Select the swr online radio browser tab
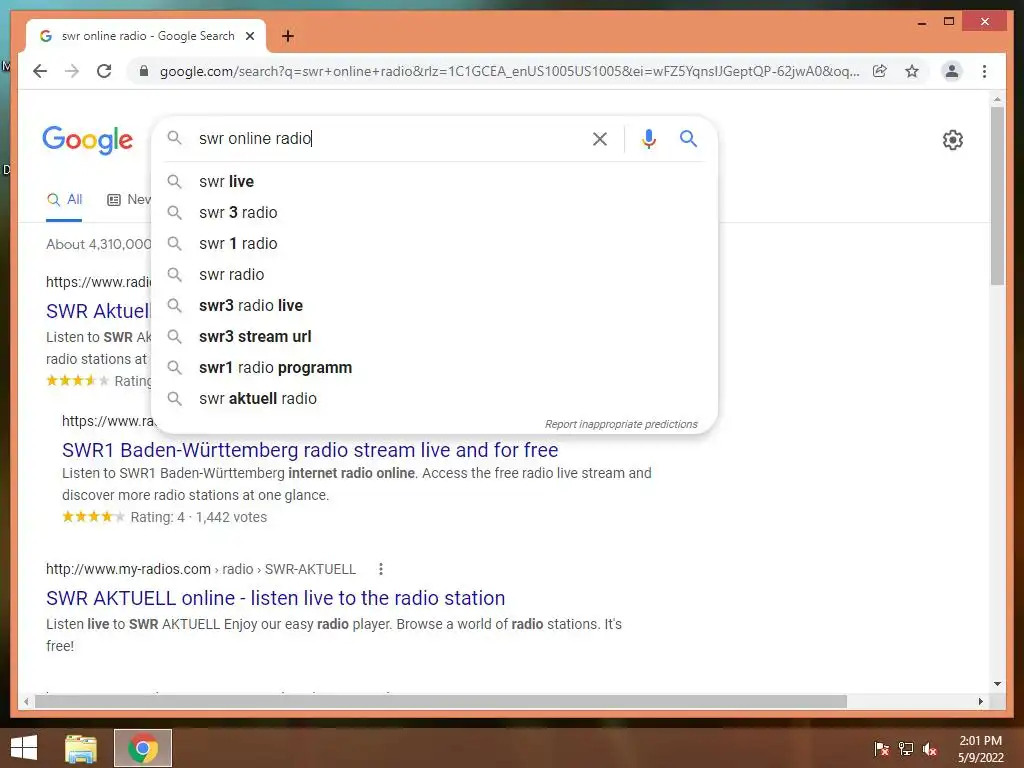Screen dimensions: 1024x768 146,36
